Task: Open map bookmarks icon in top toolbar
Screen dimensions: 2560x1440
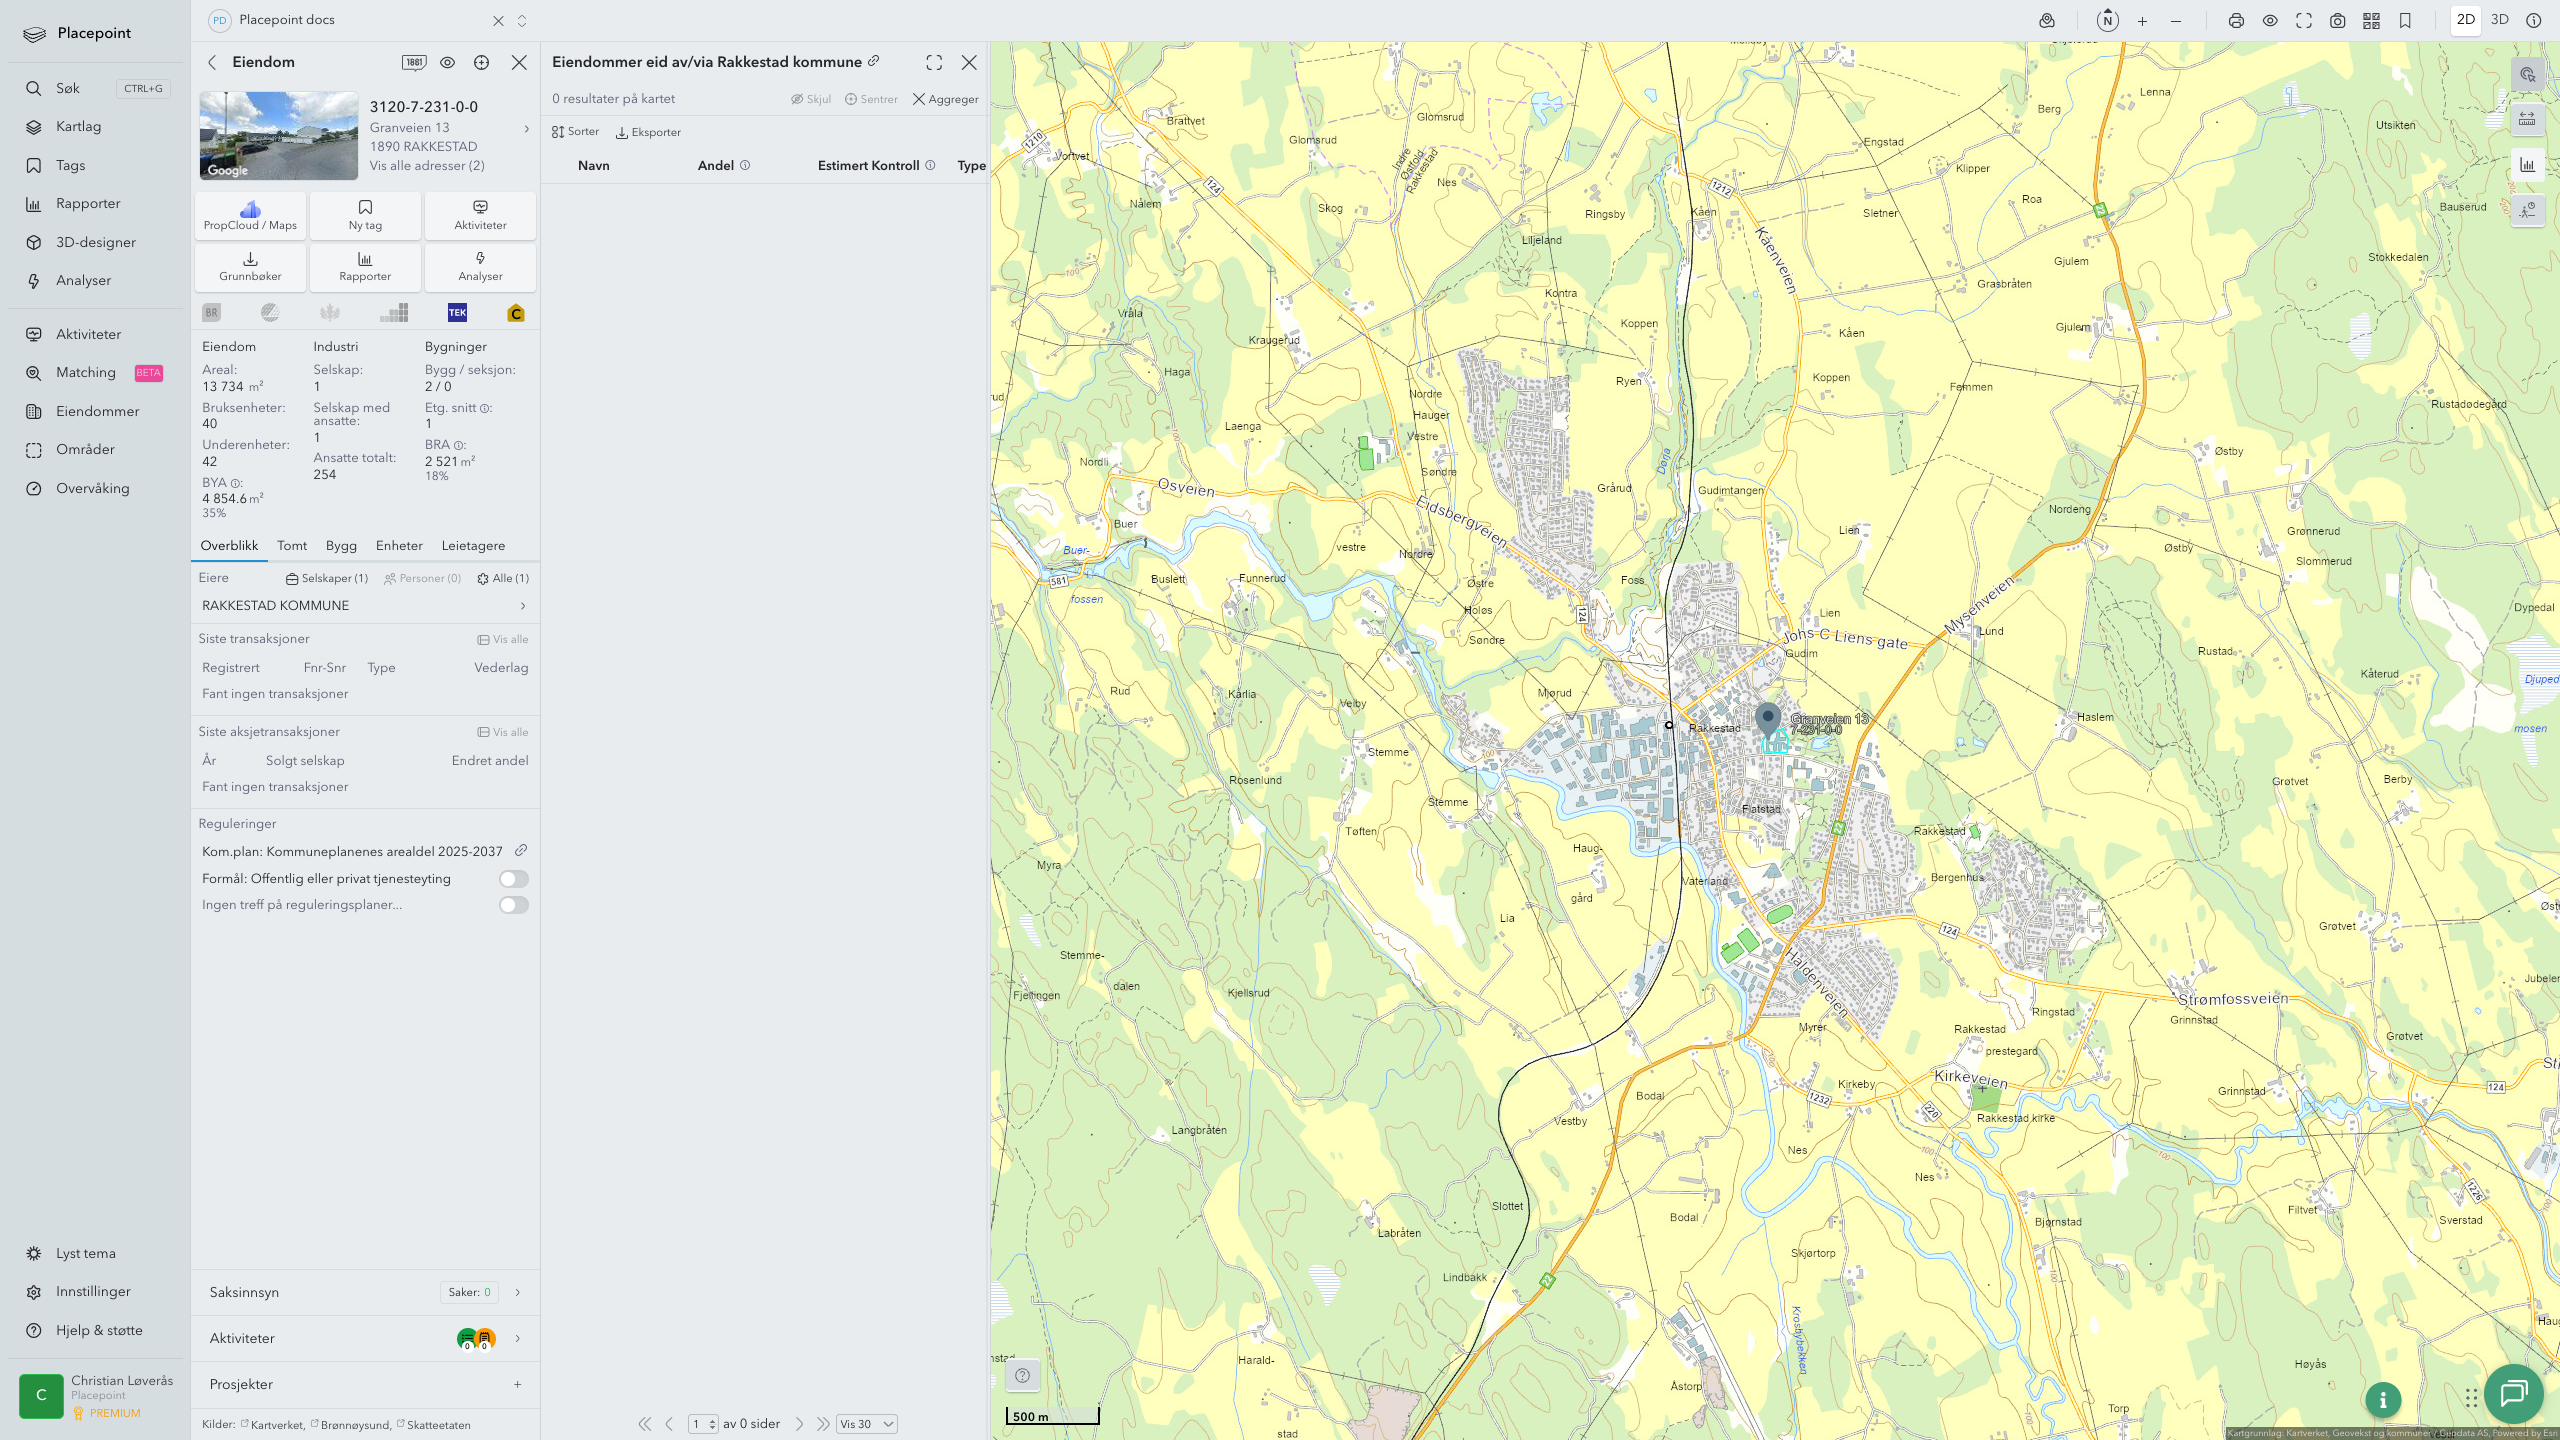Action: 2406,21
